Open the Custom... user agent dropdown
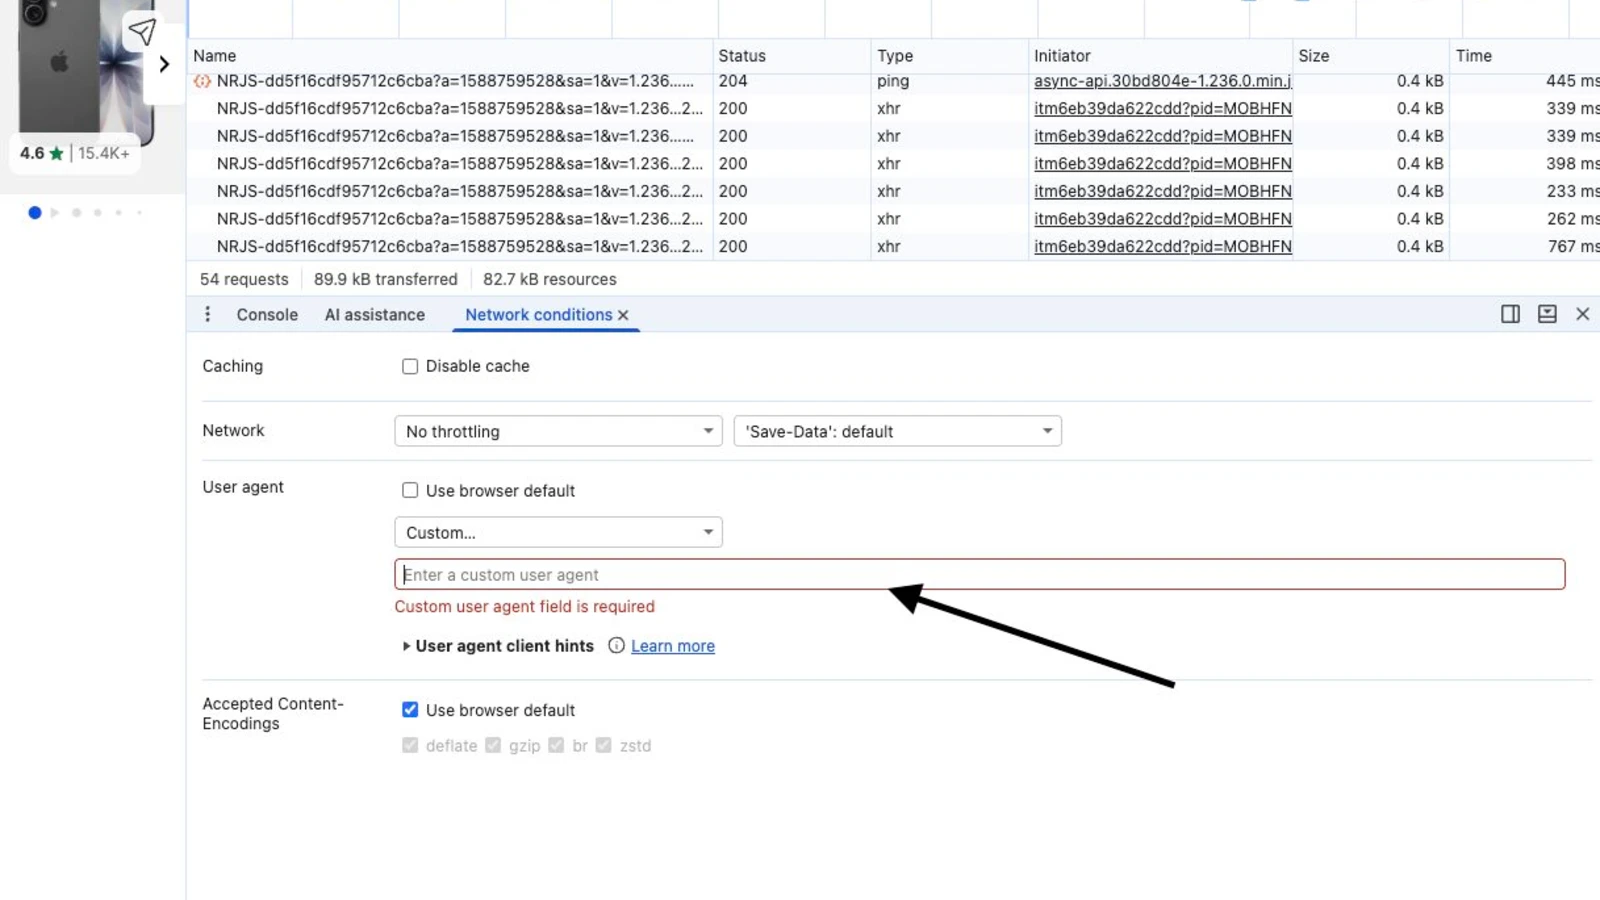1600x900 pixels. tap(558, 532)
